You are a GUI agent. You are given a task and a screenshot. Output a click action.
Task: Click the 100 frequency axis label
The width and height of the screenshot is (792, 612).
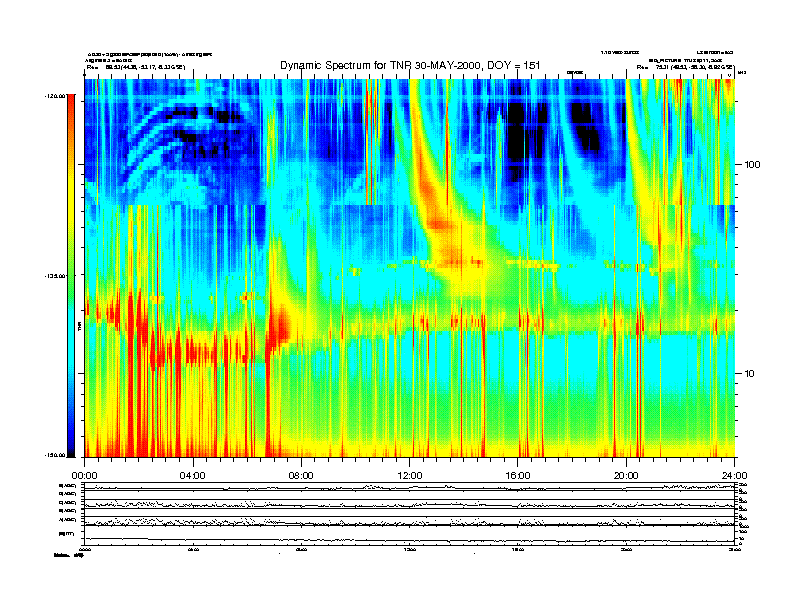point(752,165)
